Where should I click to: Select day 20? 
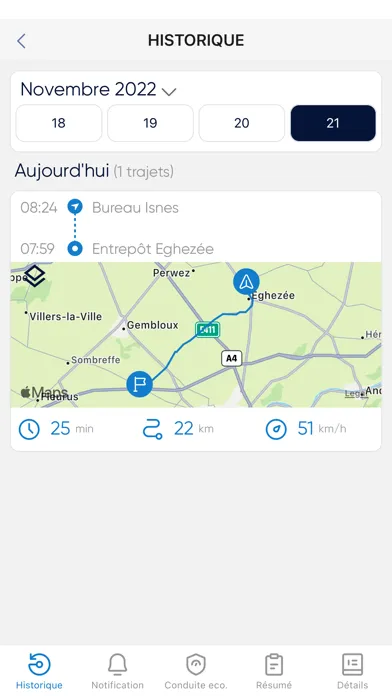(242, 123)
